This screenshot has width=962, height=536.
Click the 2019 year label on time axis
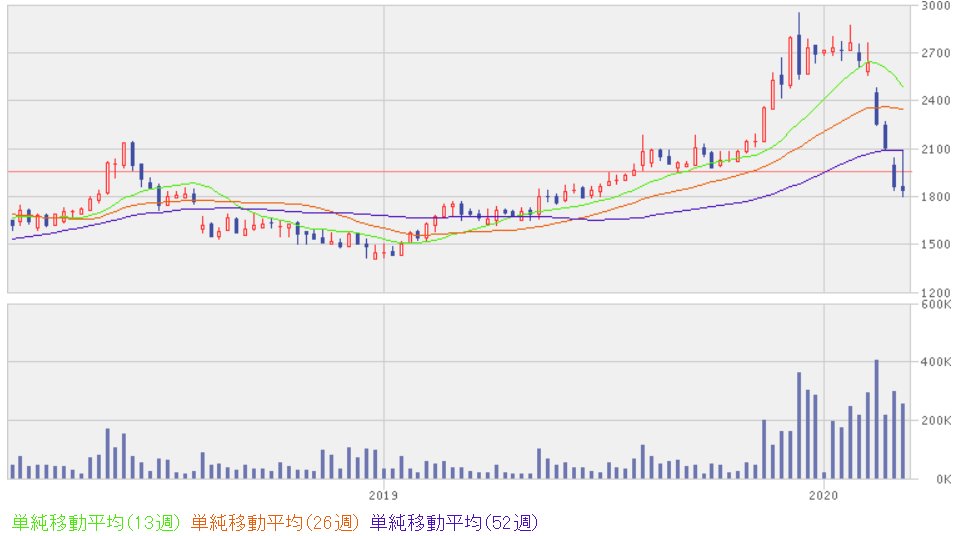pos(383,495)
